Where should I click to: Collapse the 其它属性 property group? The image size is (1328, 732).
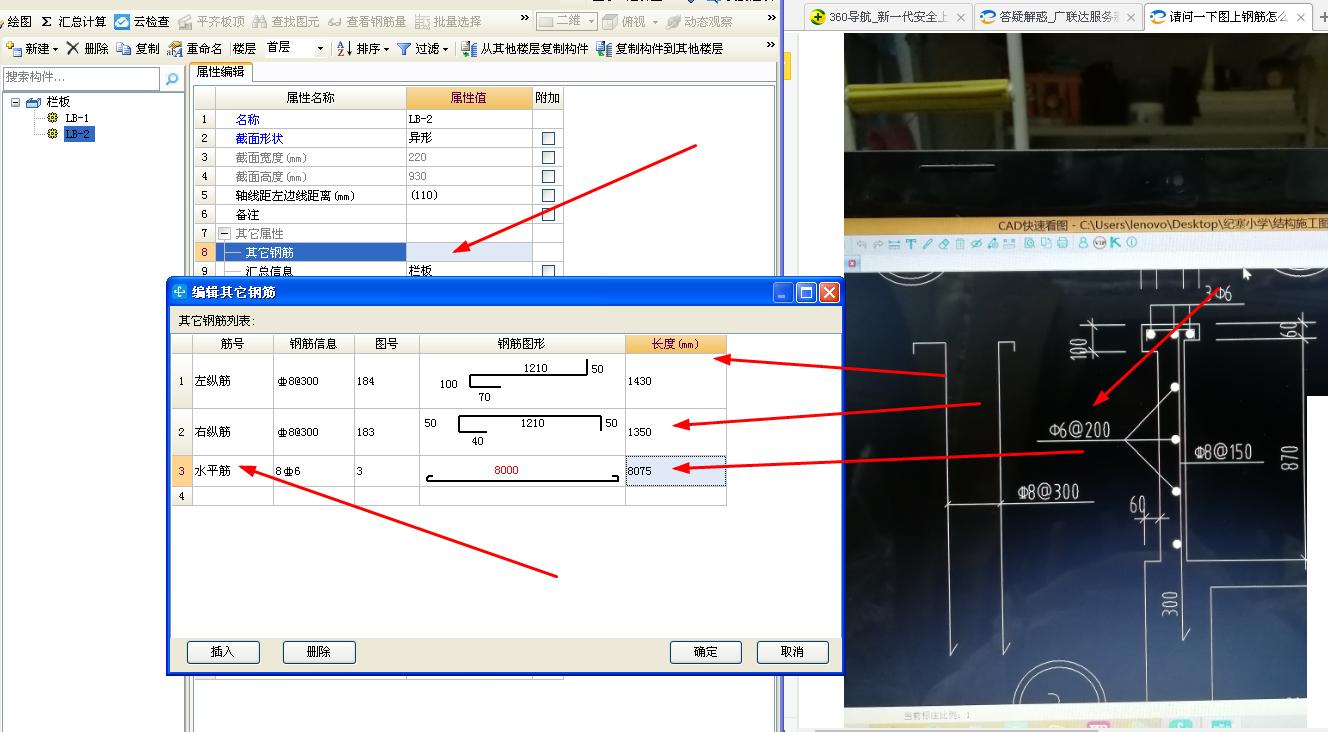coord(225,233)
